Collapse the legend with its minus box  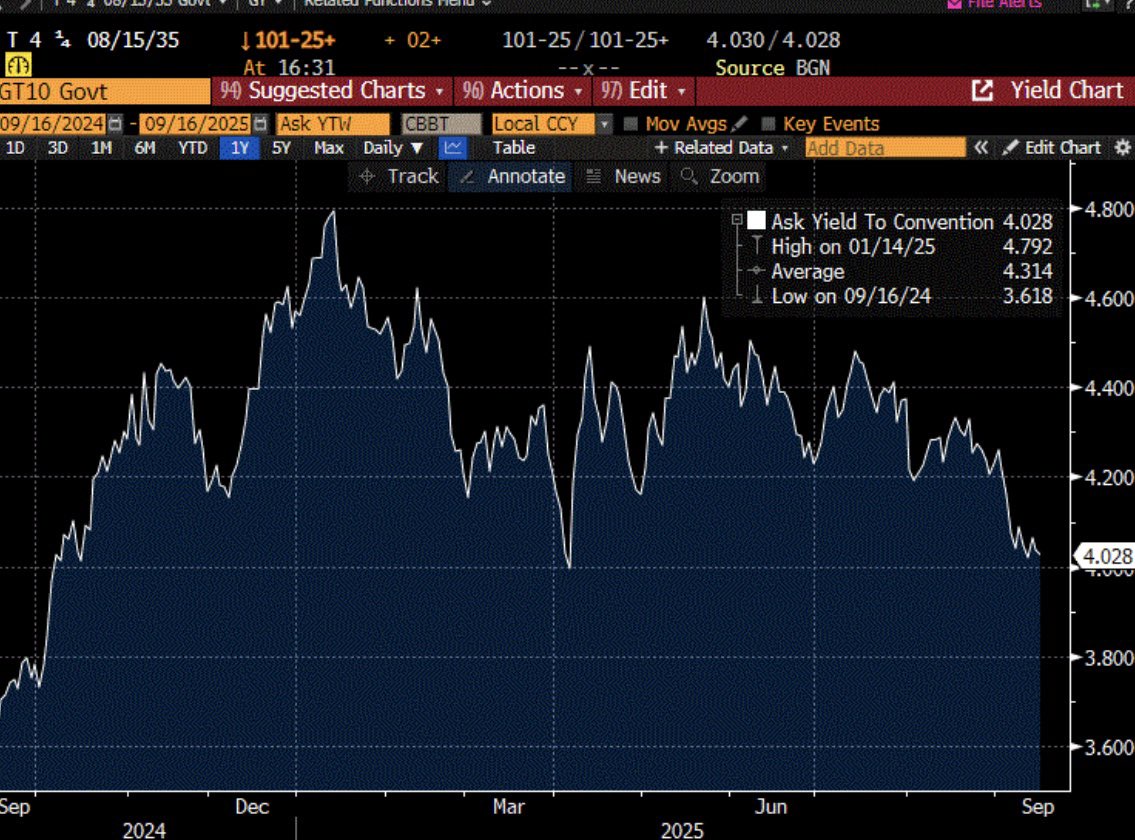pyautogui.click(x=737, y=221)
